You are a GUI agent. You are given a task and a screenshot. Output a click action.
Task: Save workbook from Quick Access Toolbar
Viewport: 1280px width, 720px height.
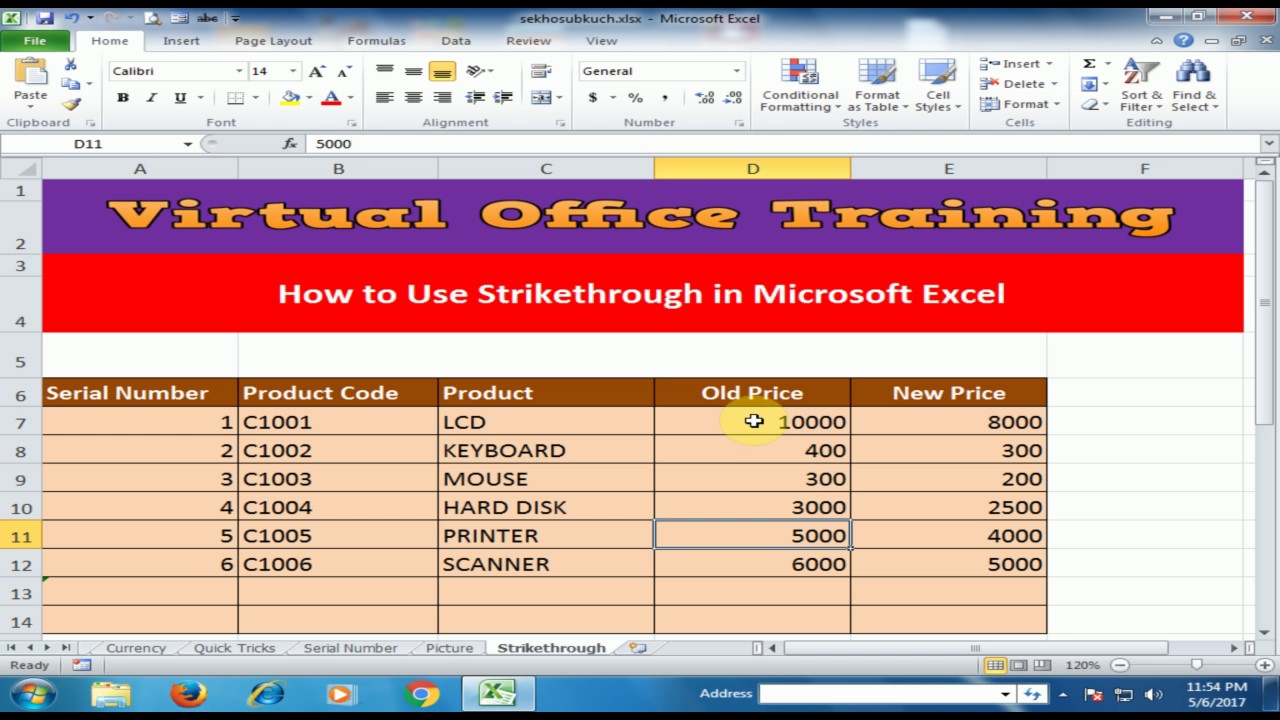(44, 18)
